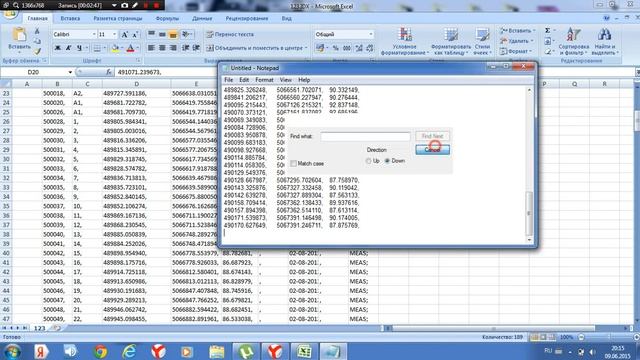Click the decrease indent icon
This screenshot has width=640, height=360.
tap(185, 48)
